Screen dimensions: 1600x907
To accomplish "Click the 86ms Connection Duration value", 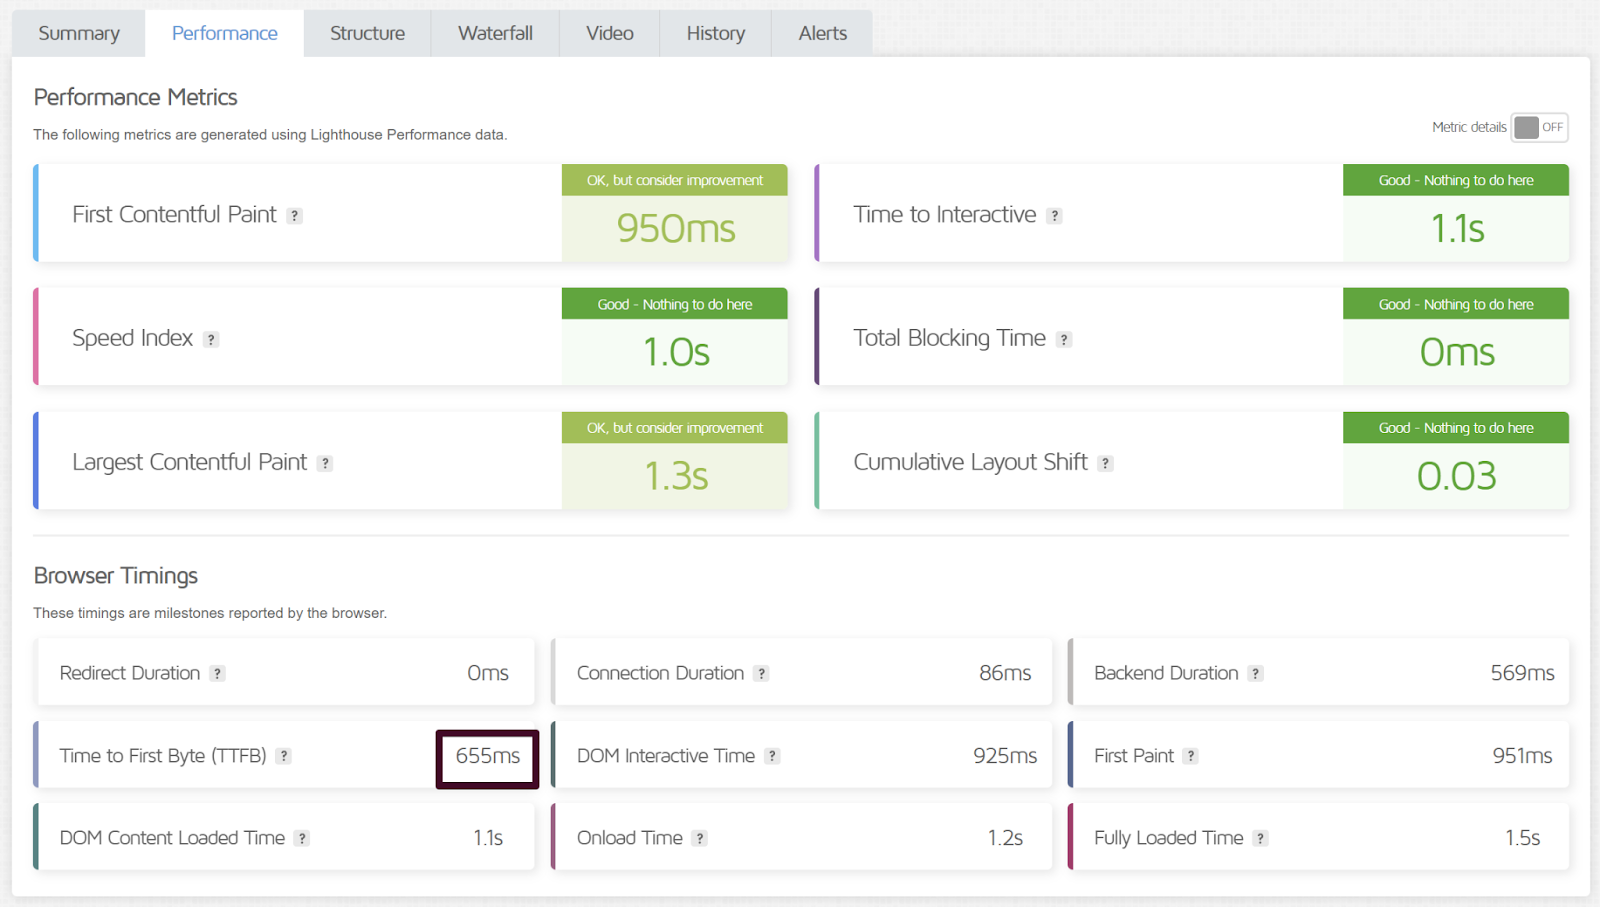I will point(1005,673).
